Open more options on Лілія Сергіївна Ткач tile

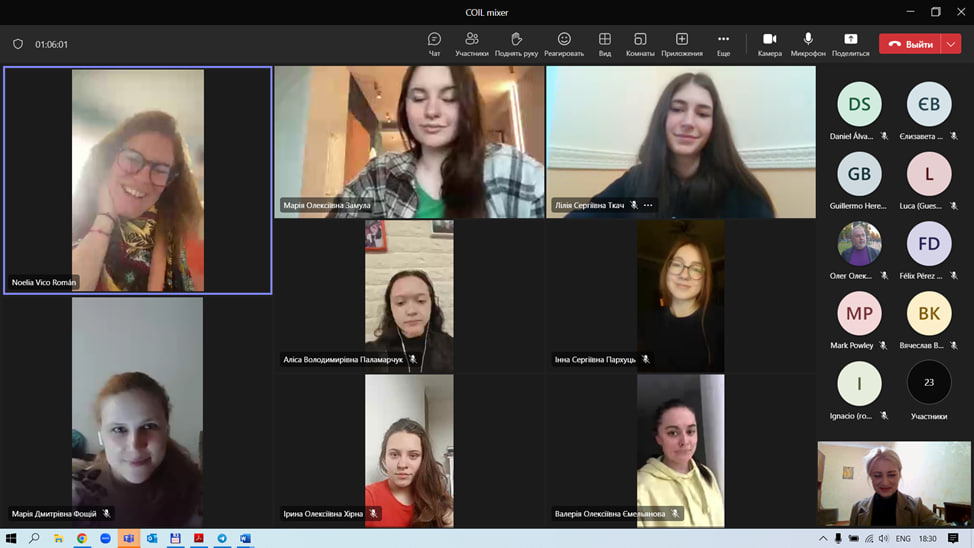[648, 205]
